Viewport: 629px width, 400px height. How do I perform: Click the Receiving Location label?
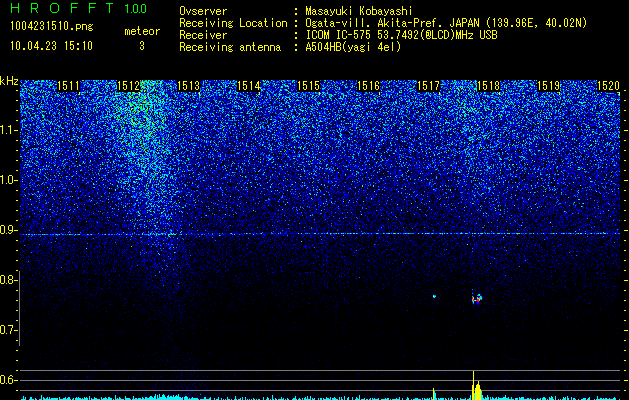click(233, 23)
